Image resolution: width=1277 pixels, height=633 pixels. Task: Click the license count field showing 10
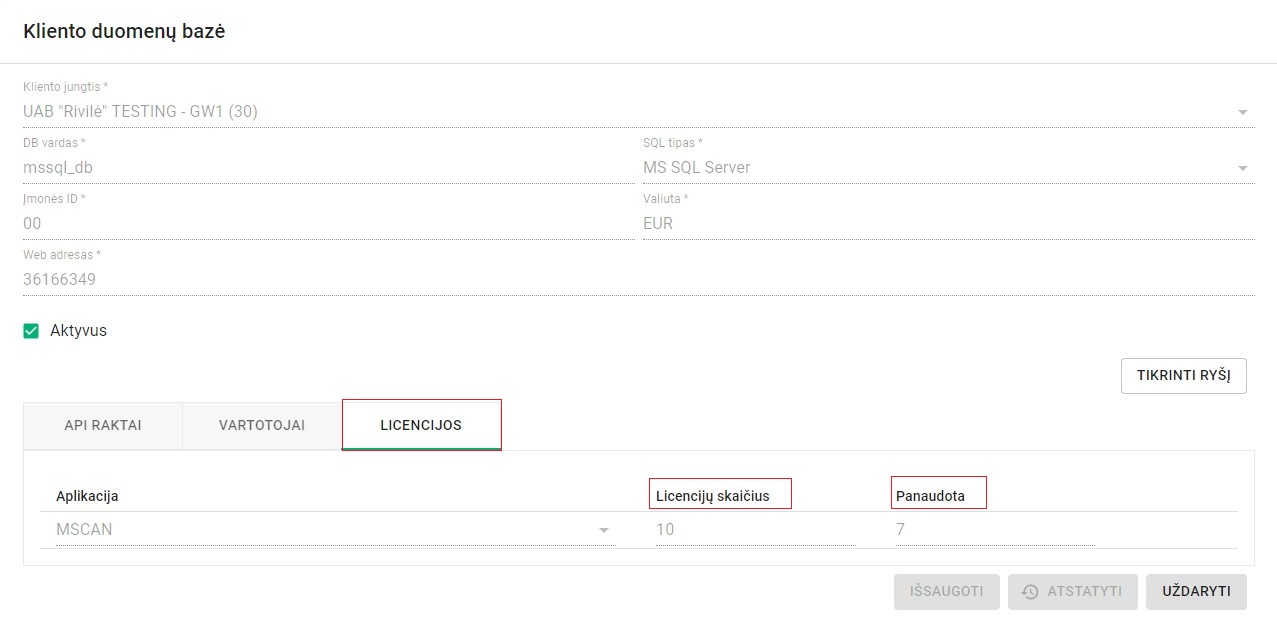click(755, 530)
